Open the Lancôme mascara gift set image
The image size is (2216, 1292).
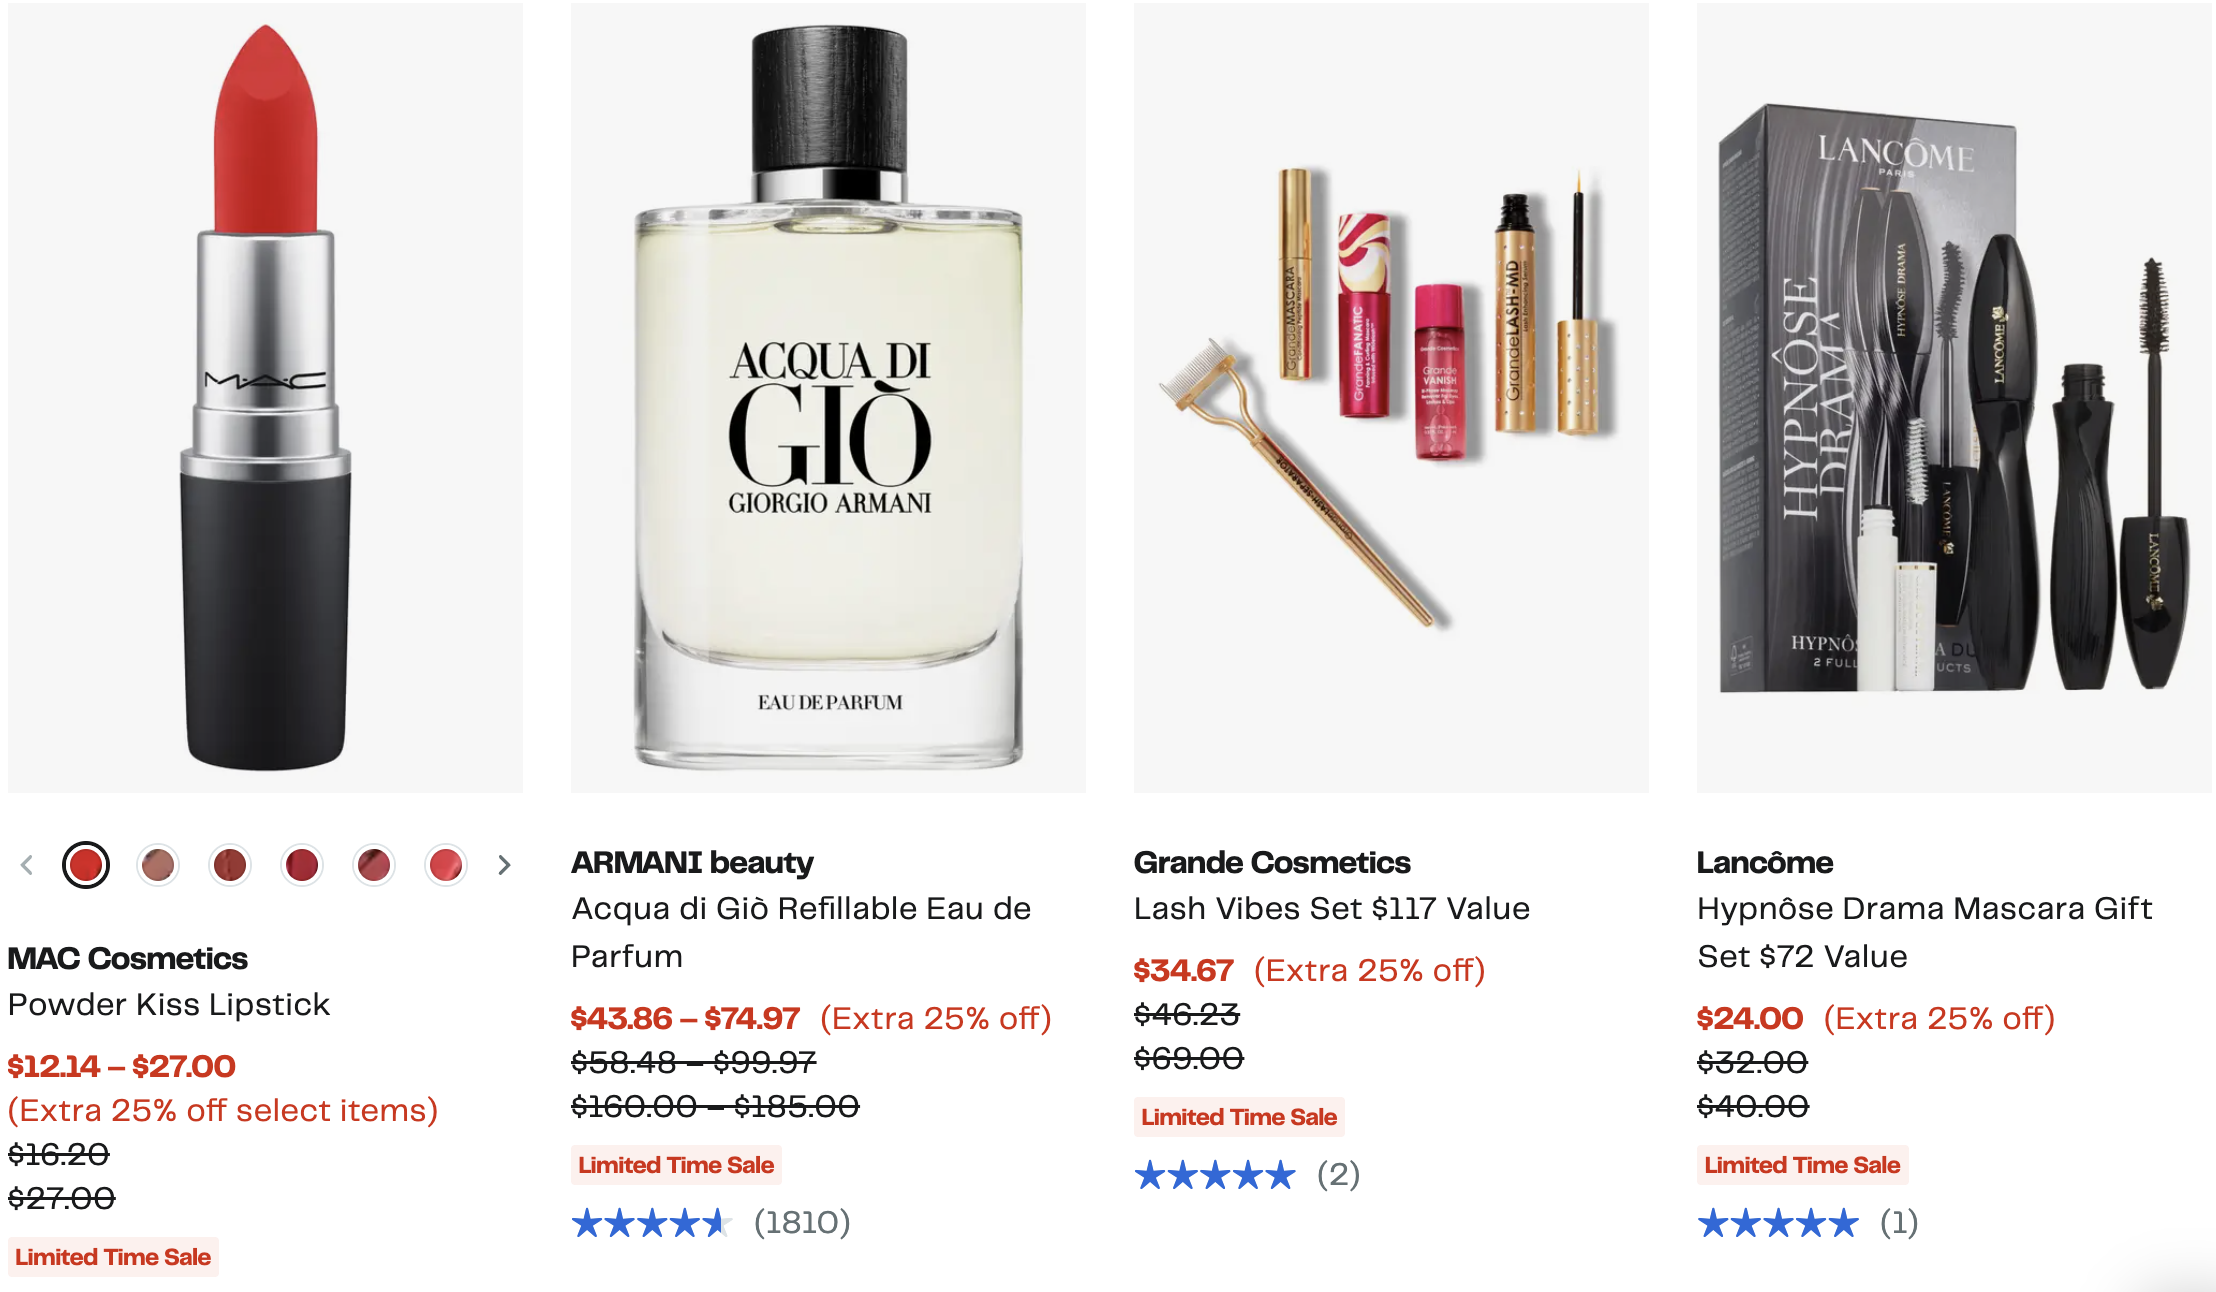tap(1954, 398)
